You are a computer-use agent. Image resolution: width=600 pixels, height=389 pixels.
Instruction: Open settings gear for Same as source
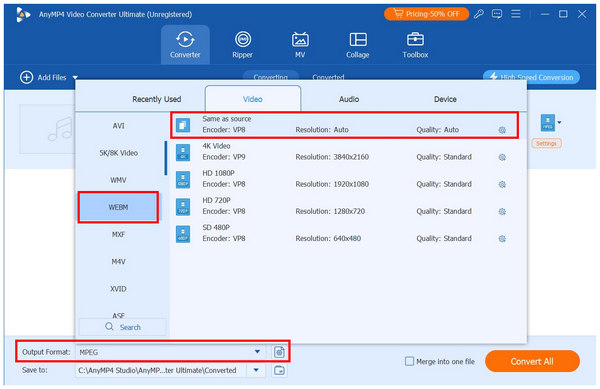[x=502, y=130]
